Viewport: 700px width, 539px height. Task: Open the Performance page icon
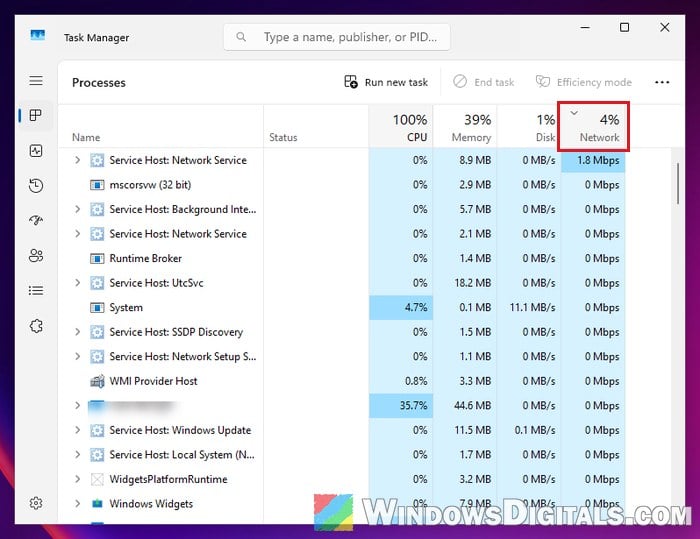[x=36, y=151]
